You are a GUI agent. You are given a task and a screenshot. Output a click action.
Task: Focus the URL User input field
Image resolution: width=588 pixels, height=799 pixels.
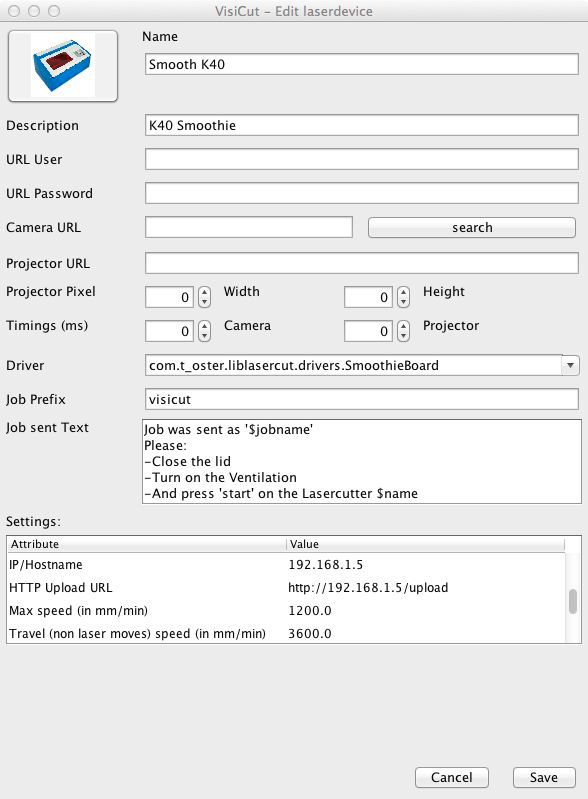(x=362, y=159)
